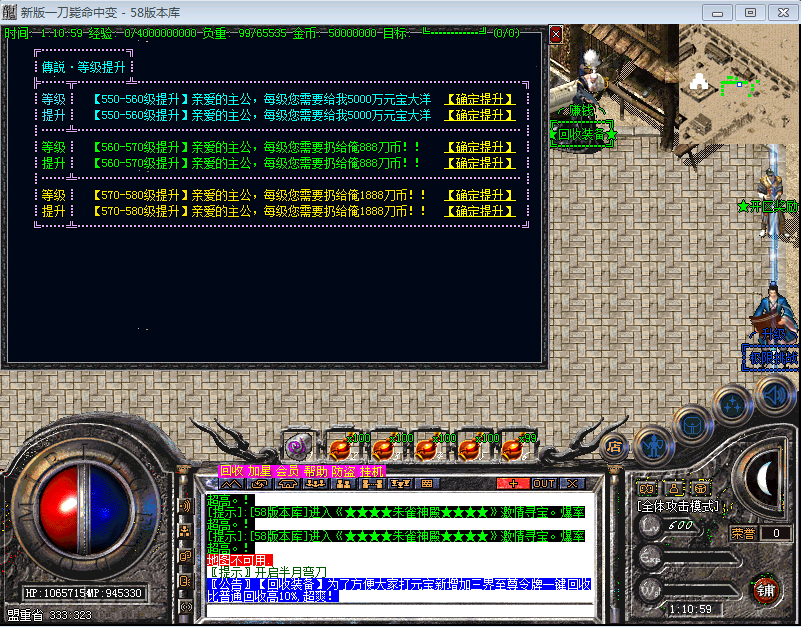Open the 会员 menu item
The image size is (801, 627).
pos(287,471)
